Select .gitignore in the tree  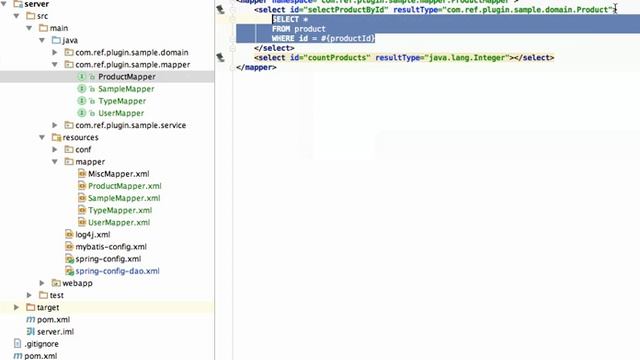point(41,344)
